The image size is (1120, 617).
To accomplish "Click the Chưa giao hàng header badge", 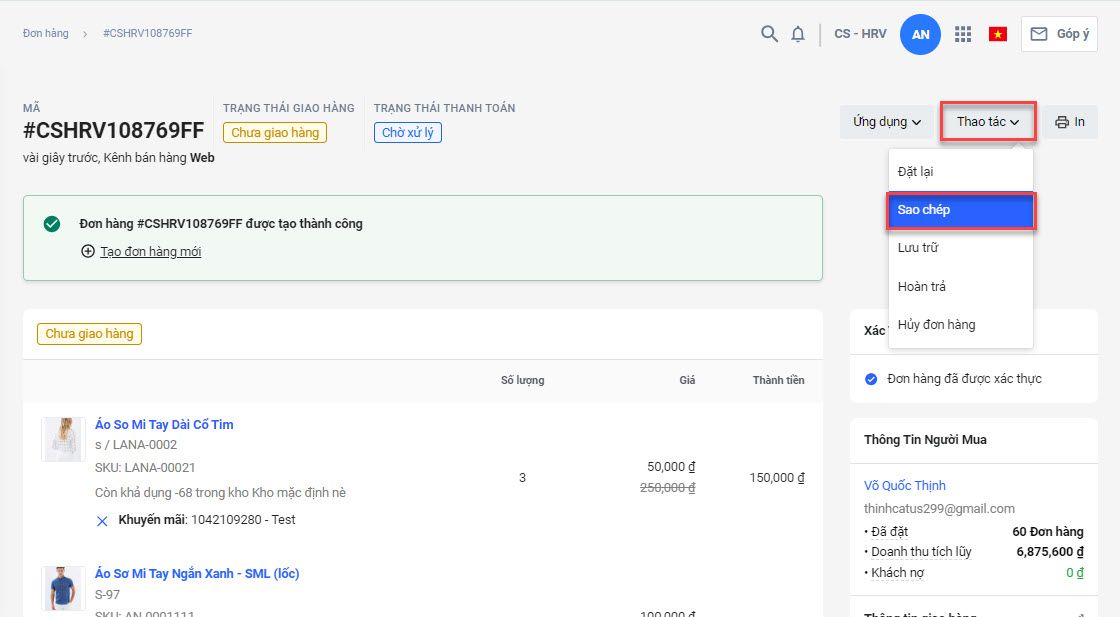I will point(275,133).
